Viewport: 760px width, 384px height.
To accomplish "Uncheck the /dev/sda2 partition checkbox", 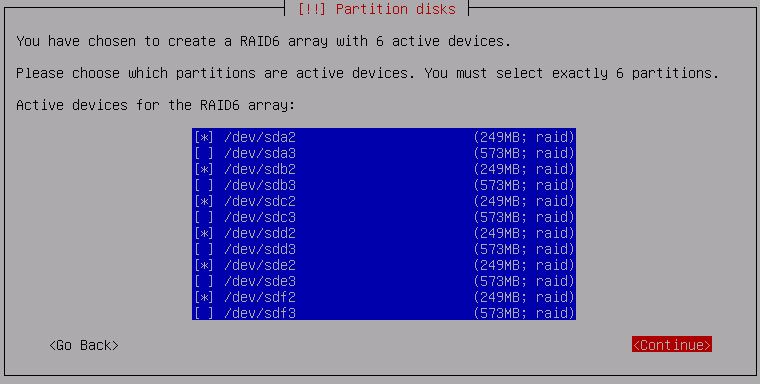I will click(x=204, y=137).
